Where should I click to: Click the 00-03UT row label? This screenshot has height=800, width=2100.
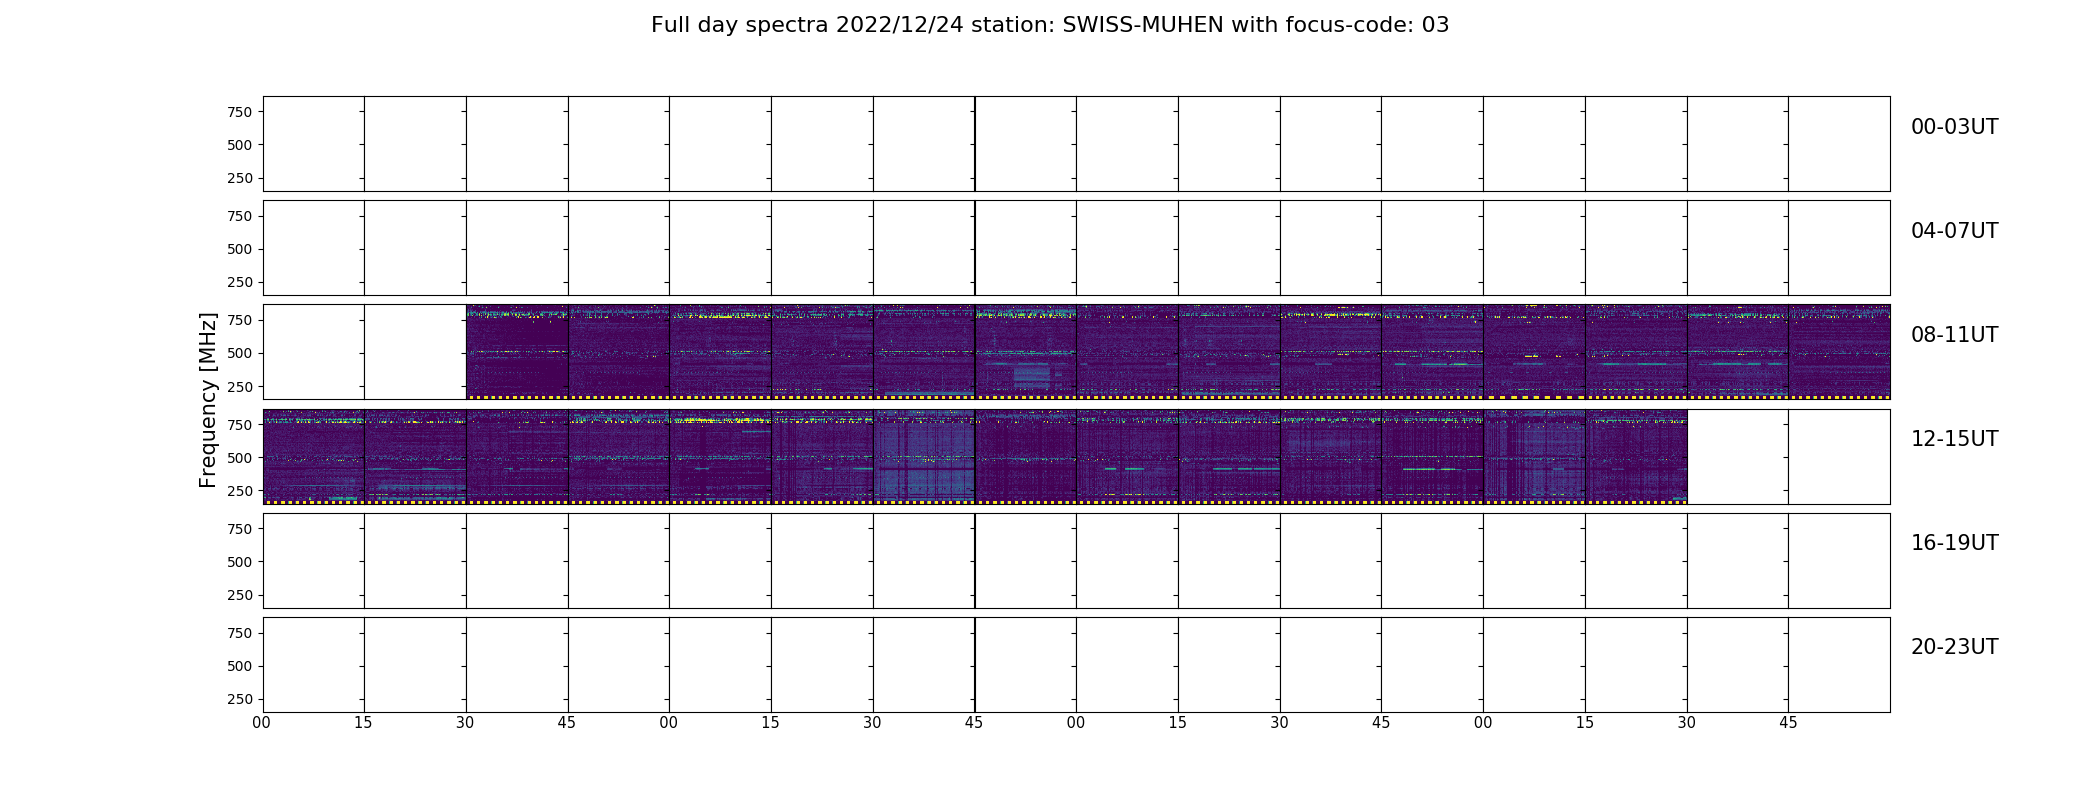coord(1954,127)
